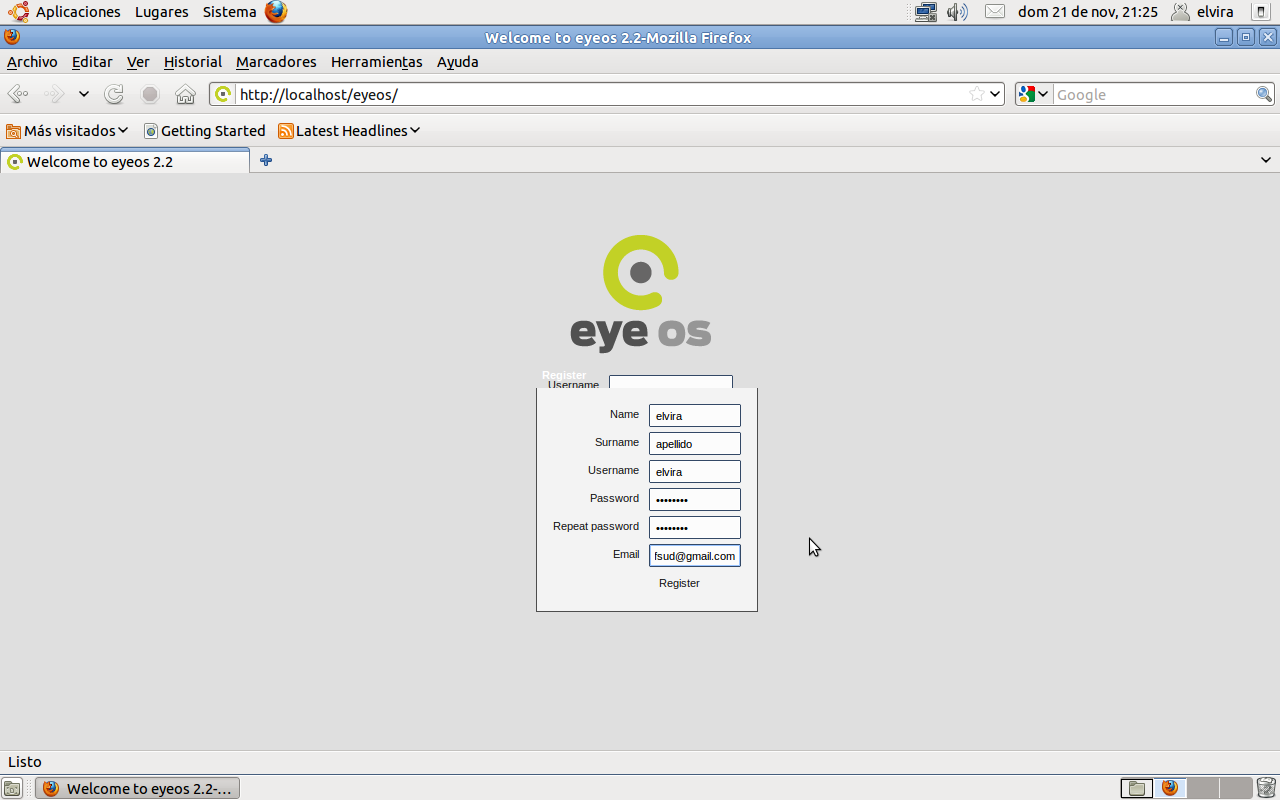The width and height of the screenshot is (1280, 800).
Task: Click the Firefox launcher in top panel
Action: tap(276, 12)
